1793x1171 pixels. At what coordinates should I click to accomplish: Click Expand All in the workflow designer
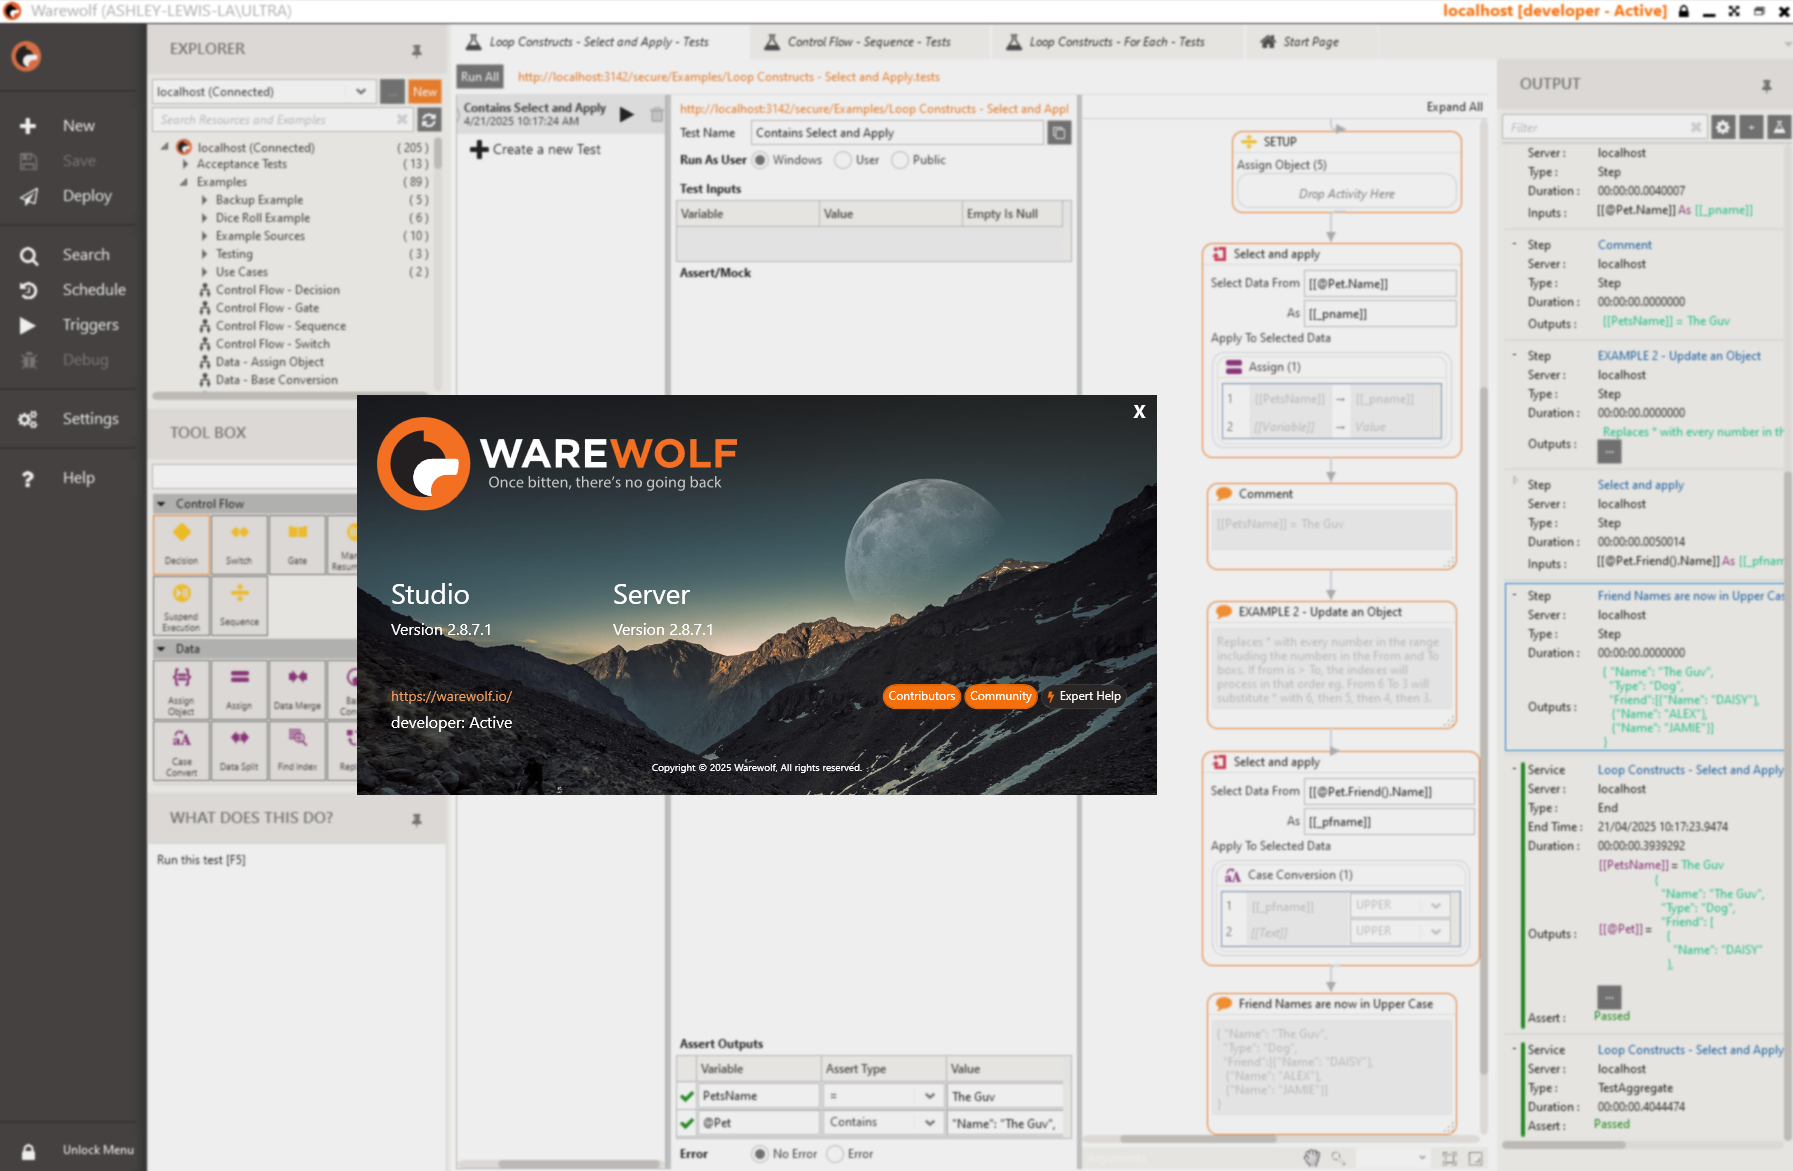tap(1454, 107)
